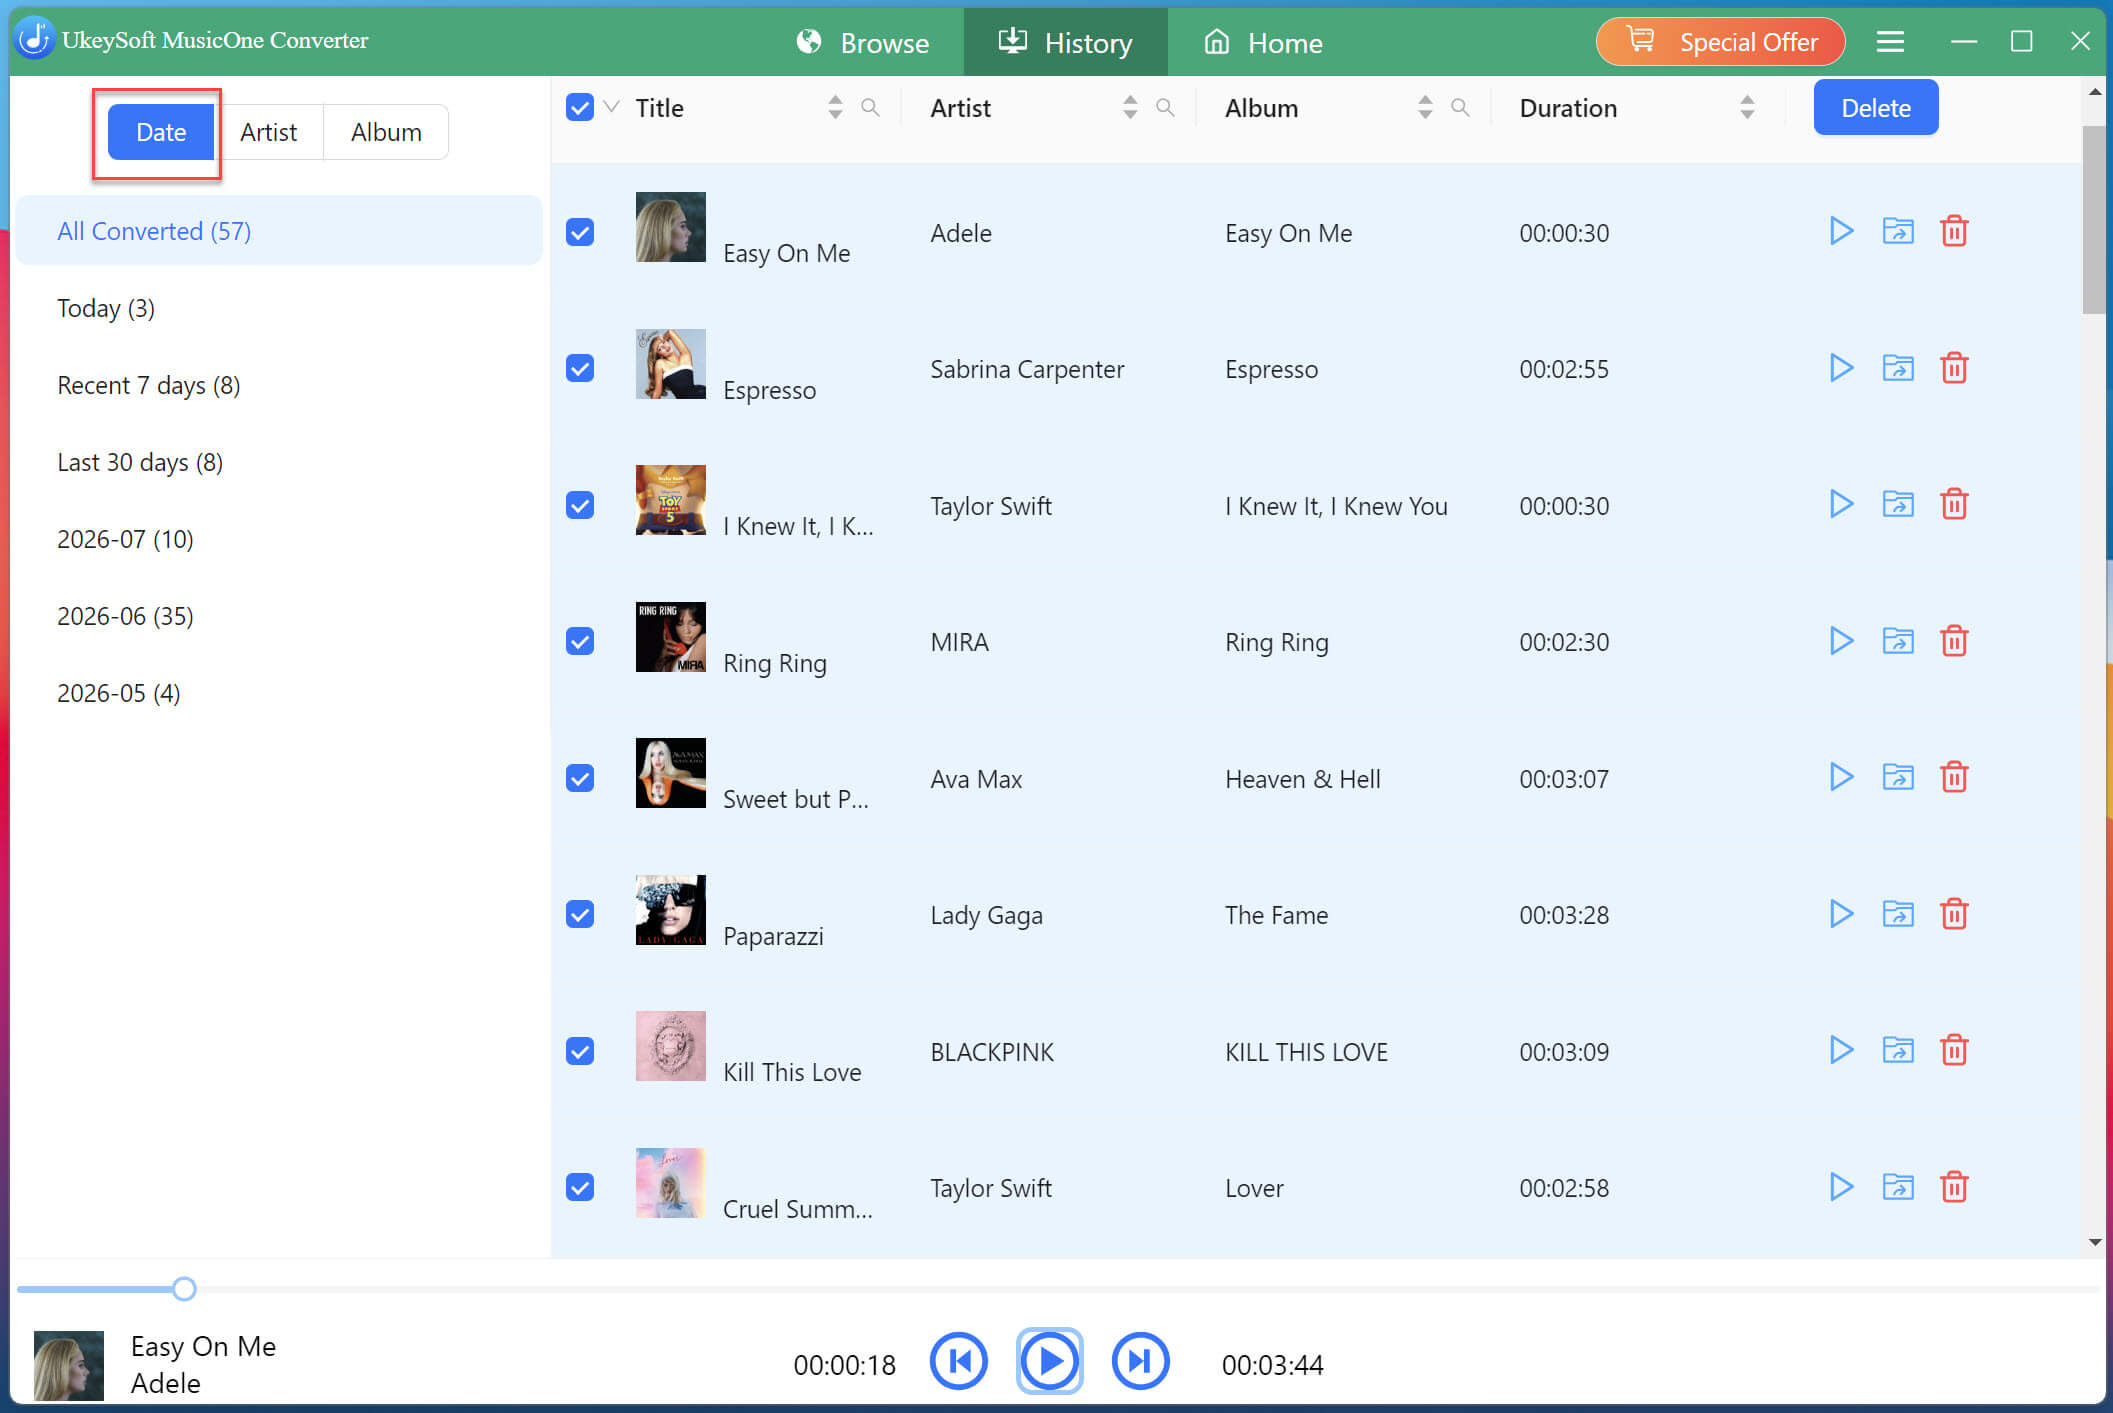Click the playback progress slider handle

tap(184, 1288)
